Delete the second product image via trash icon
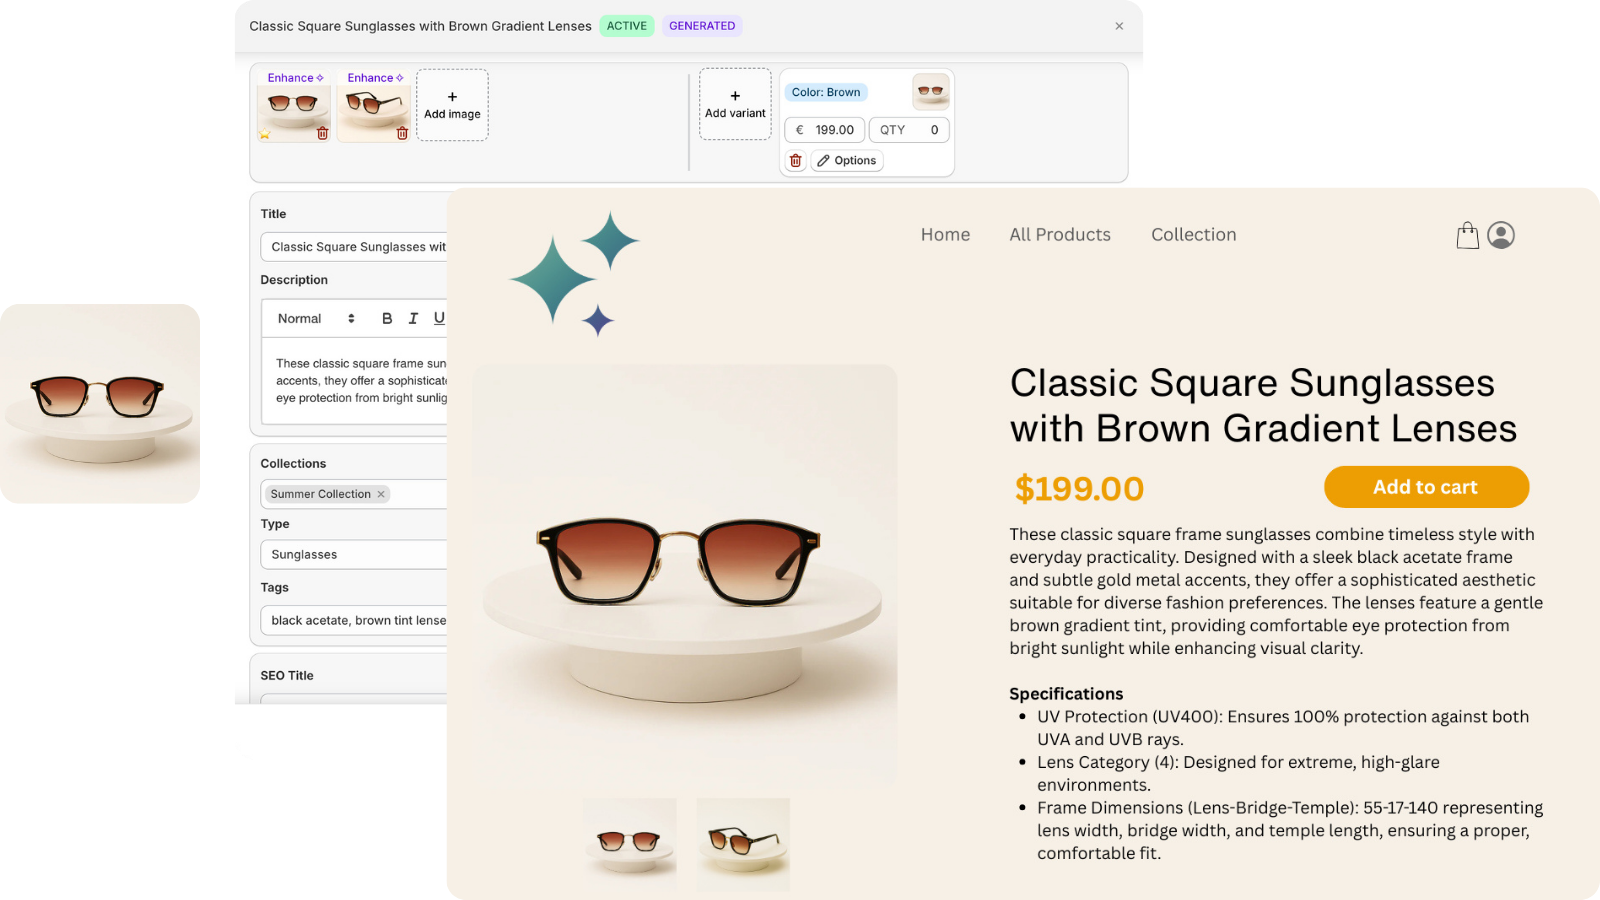This screenshot has width=1600, height=900. pyautogui.click(x=402, y=133)
